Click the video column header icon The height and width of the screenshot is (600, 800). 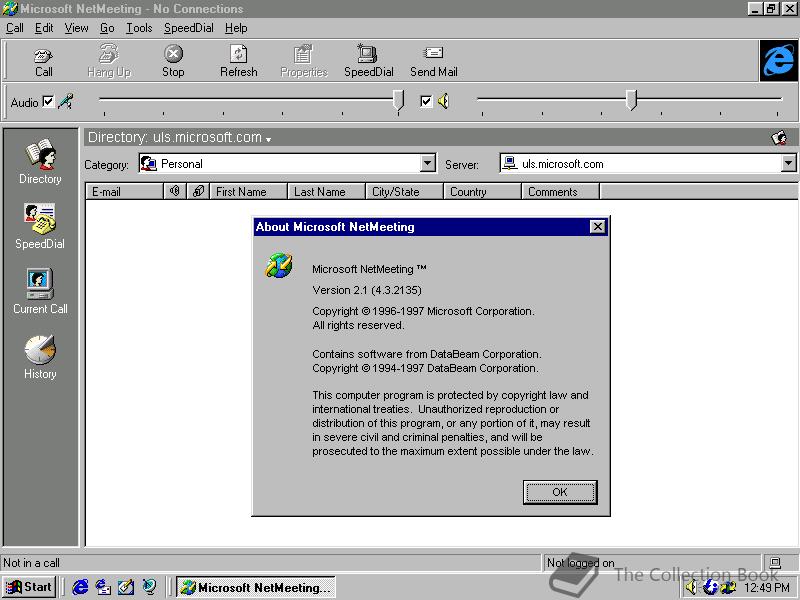coord(198,191)
